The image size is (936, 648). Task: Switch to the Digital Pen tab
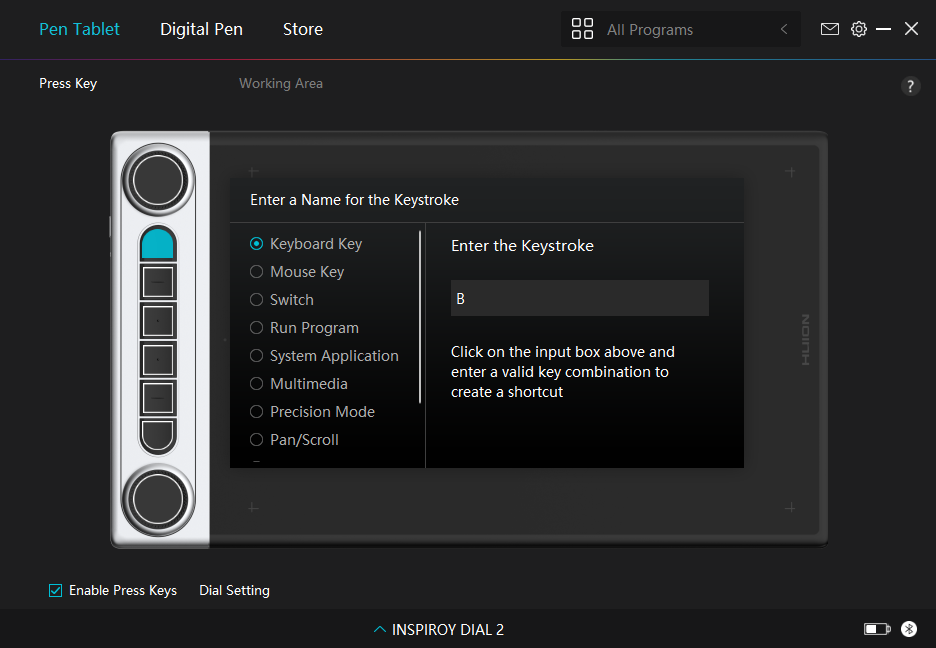click(x=201, y=29)
